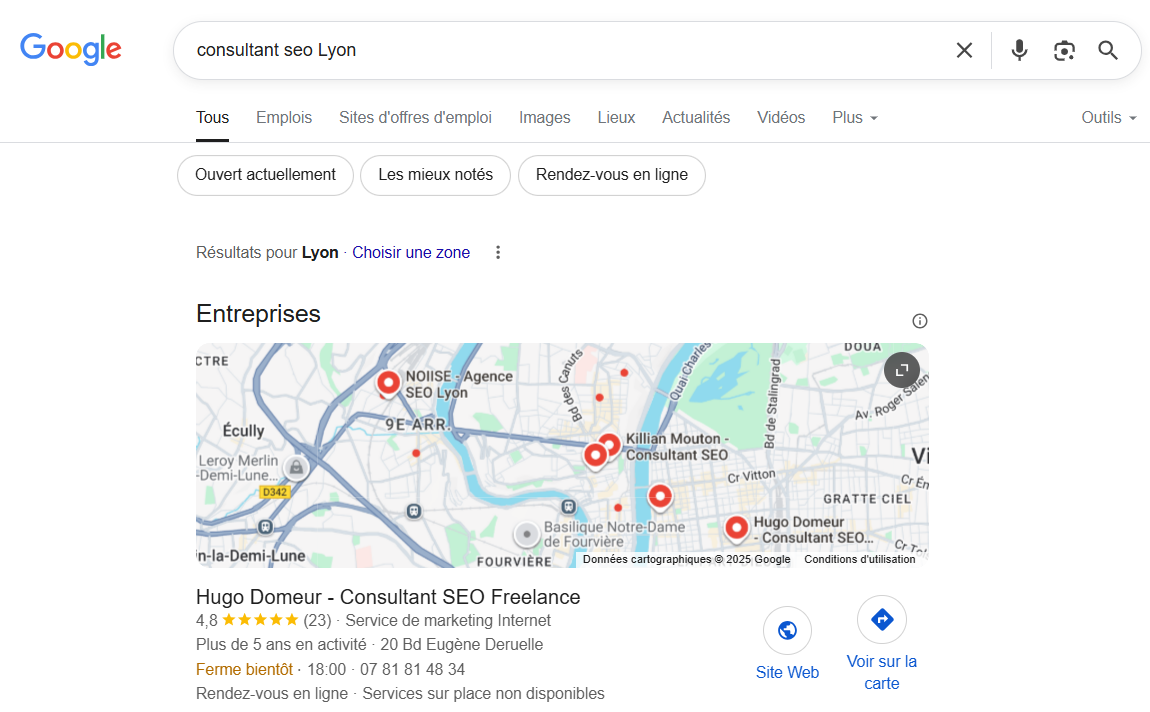Go to the Google logo homepage

tap(70, 49)
